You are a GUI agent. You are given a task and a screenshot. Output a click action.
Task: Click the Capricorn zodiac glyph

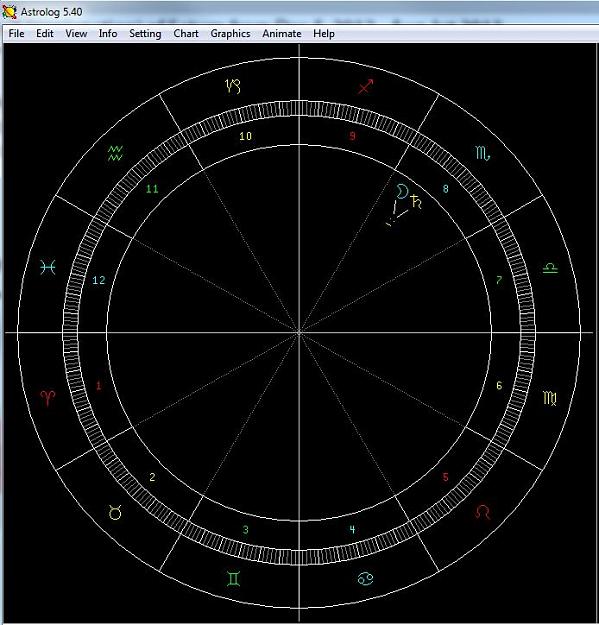pyautogui.click(x=233, y=86)
